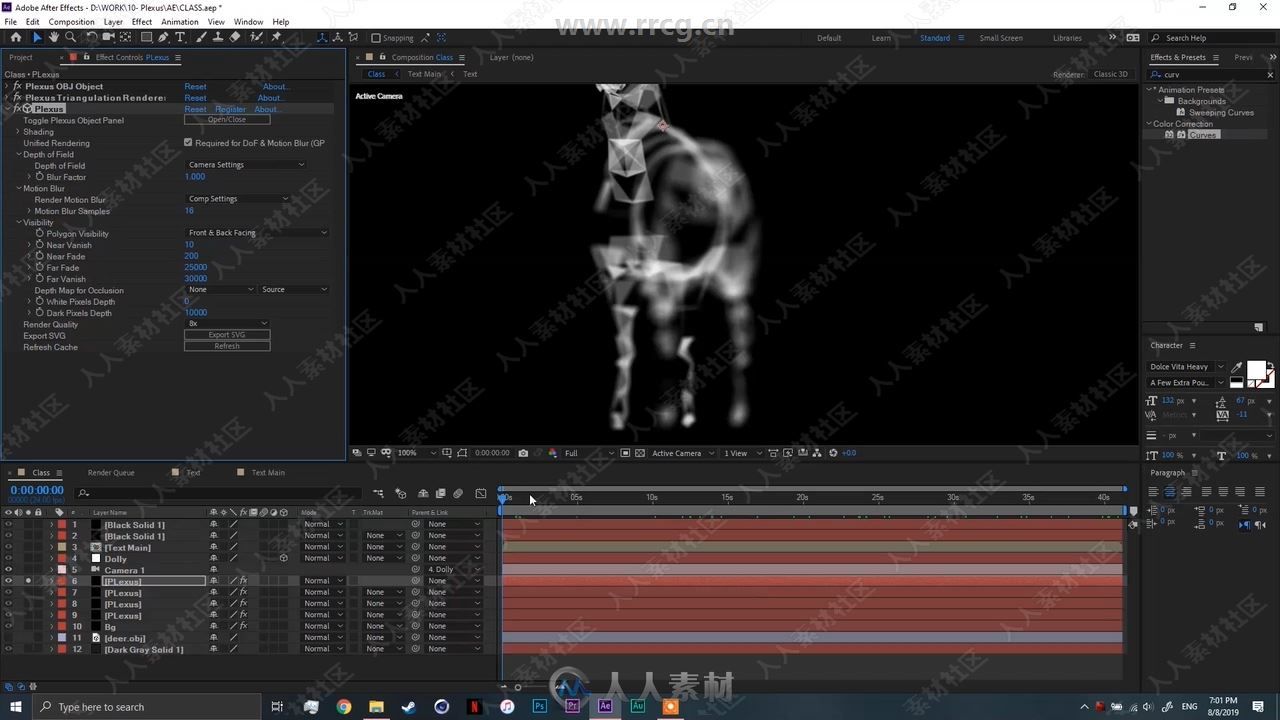
Task: Click the red label color of layer 1
Action: click(x=61, y=525)
